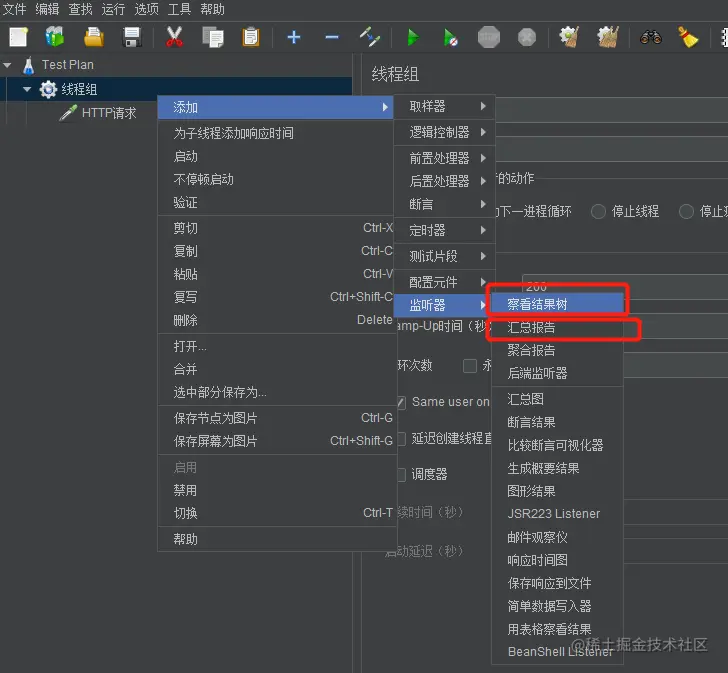Expand the 测试片段 submenu
The image size is (728, 673).
[444, 256]
